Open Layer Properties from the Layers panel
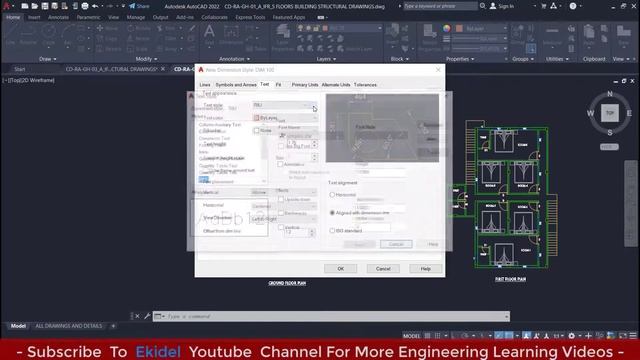 coord(282,38)
